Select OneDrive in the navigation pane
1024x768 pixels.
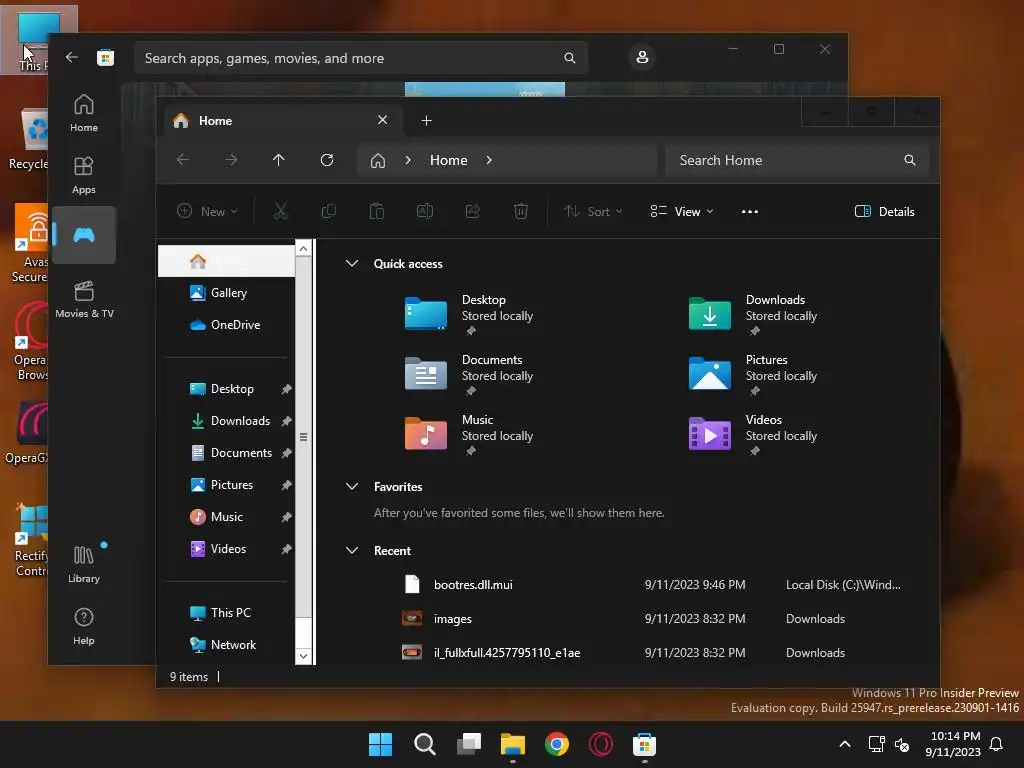click(x=226, y=325)
